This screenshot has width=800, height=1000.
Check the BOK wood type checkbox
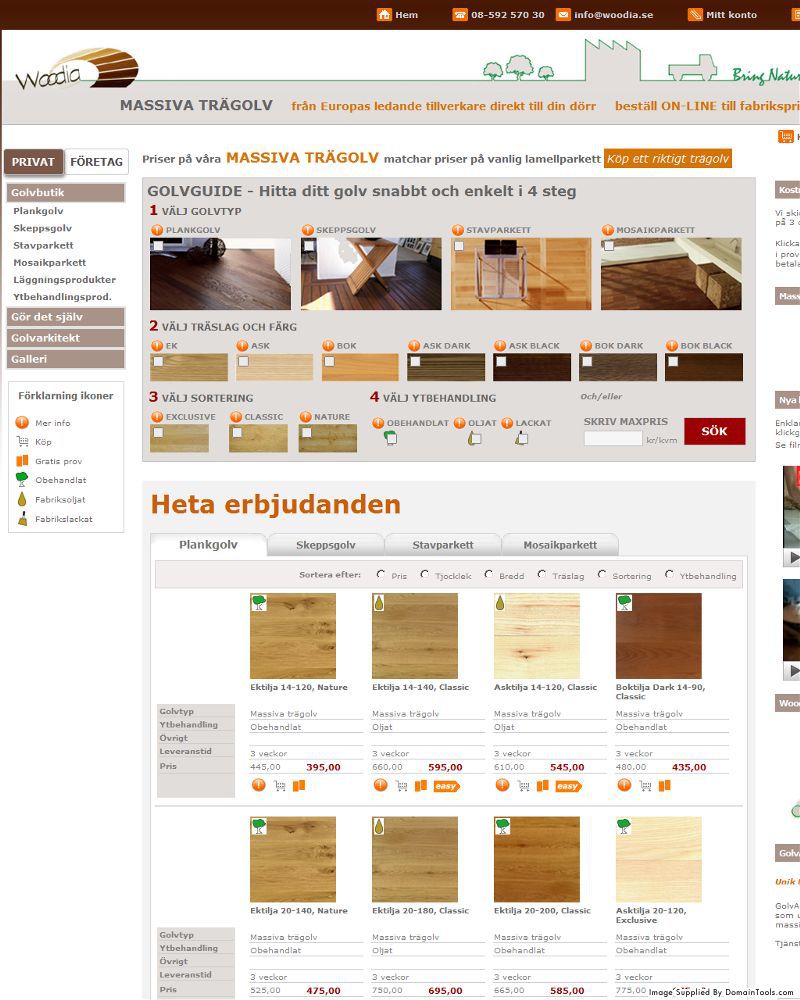tap(329, 362)
